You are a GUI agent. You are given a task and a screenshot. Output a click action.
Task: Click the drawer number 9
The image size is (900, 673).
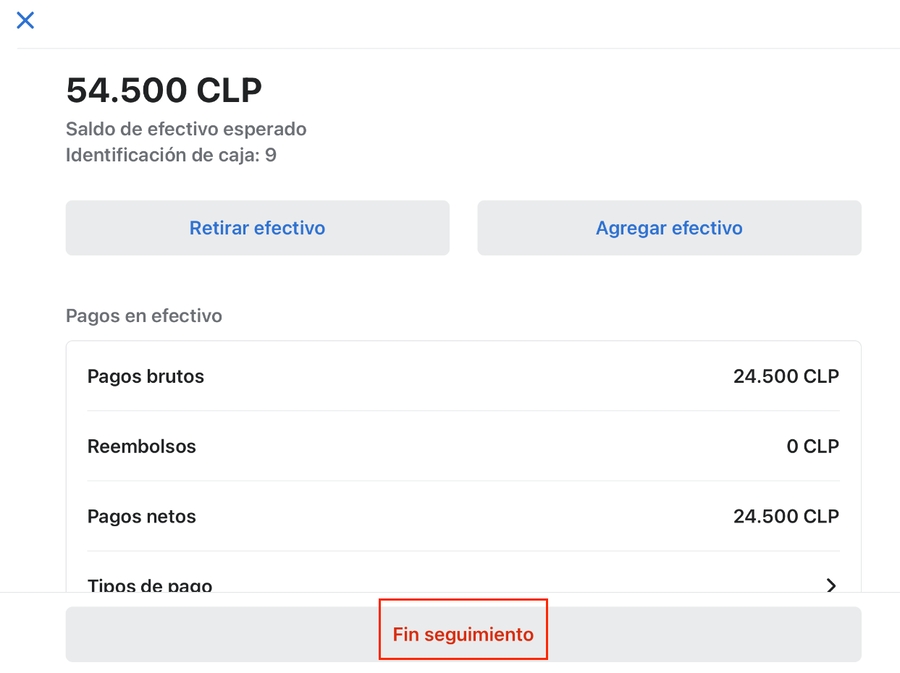pyautogui.click(x=271, y=155)
